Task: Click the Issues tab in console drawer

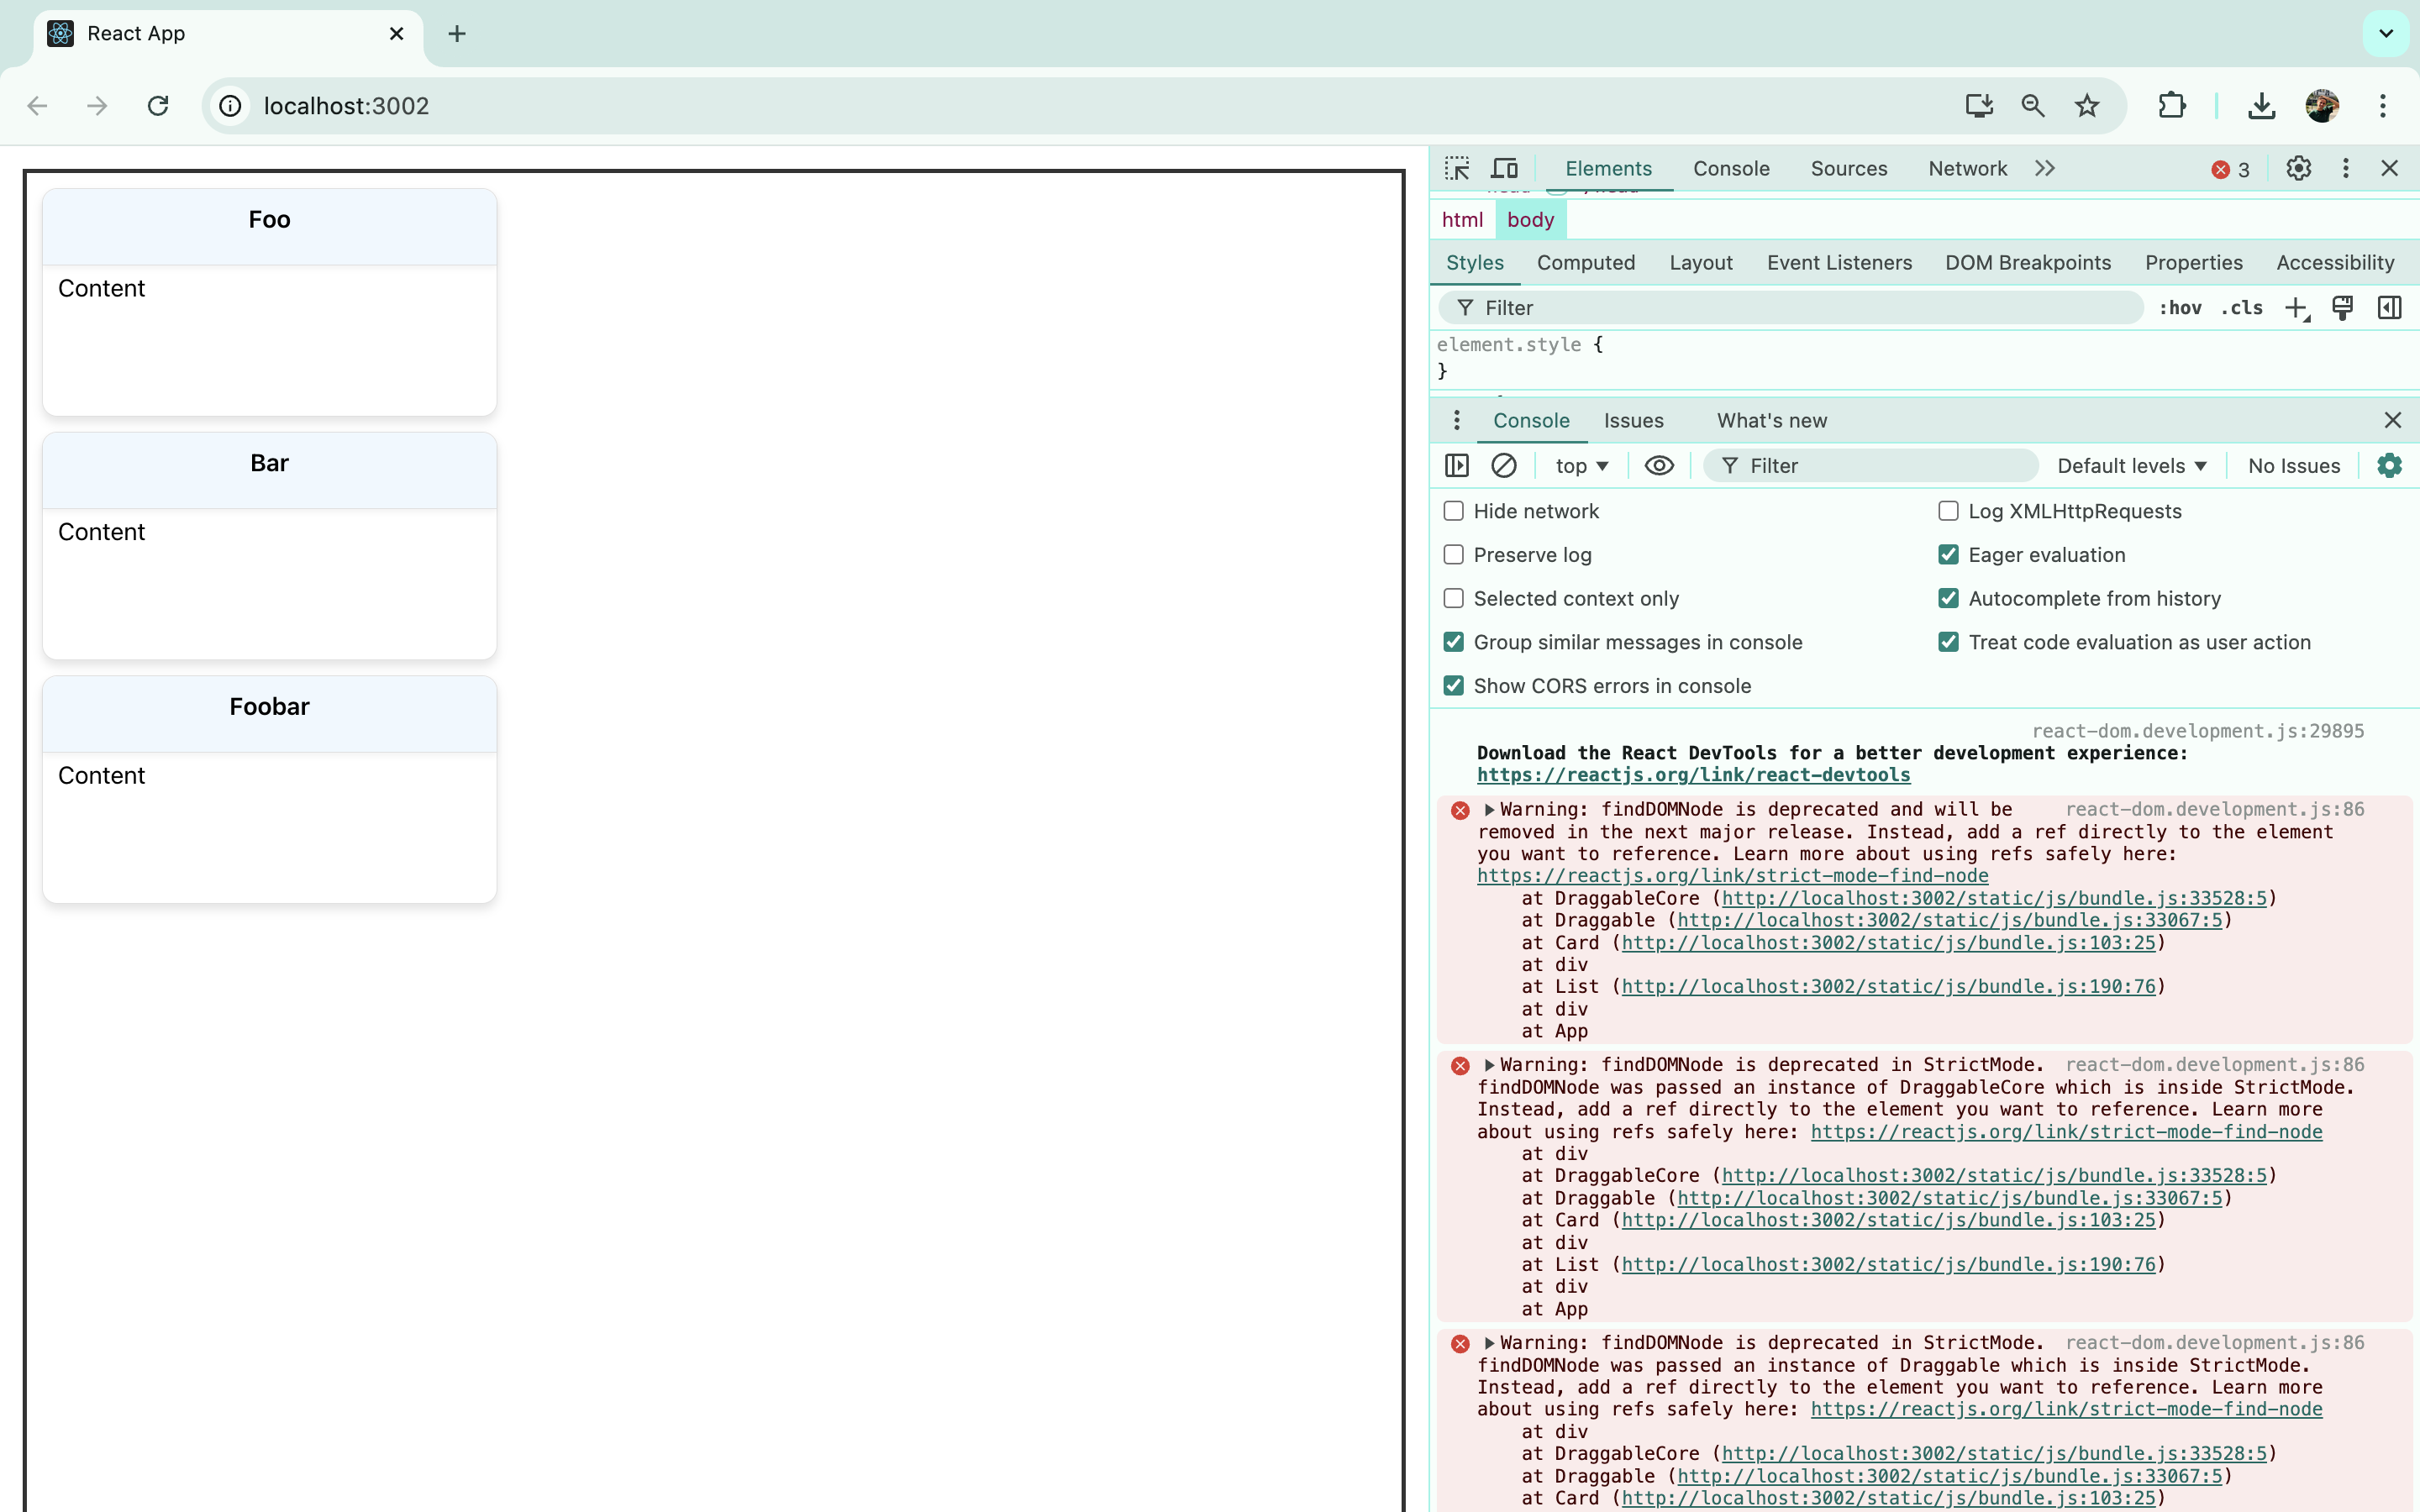Action: tap(1634, 420)
